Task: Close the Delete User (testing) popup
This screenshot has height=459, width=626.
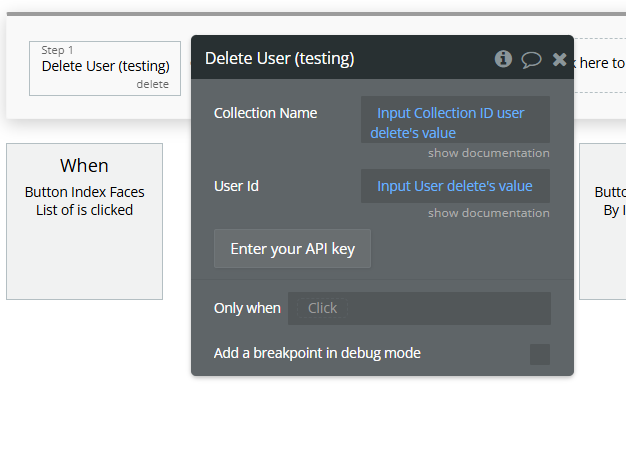Action: [559, 59]
